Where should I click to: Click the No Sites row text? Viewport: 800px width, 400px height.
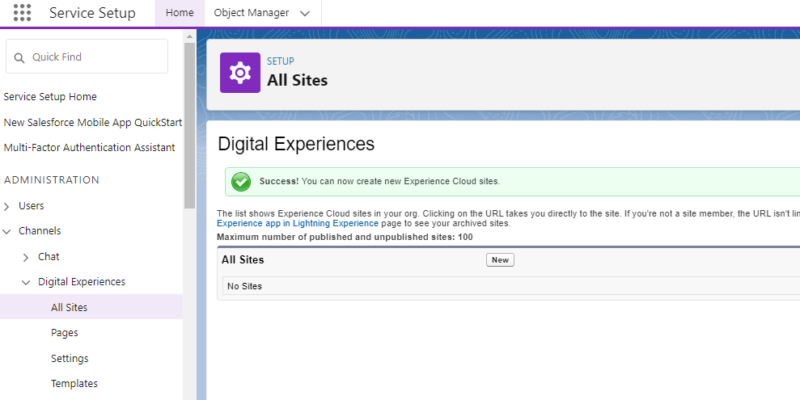click(x=244, y=286)
